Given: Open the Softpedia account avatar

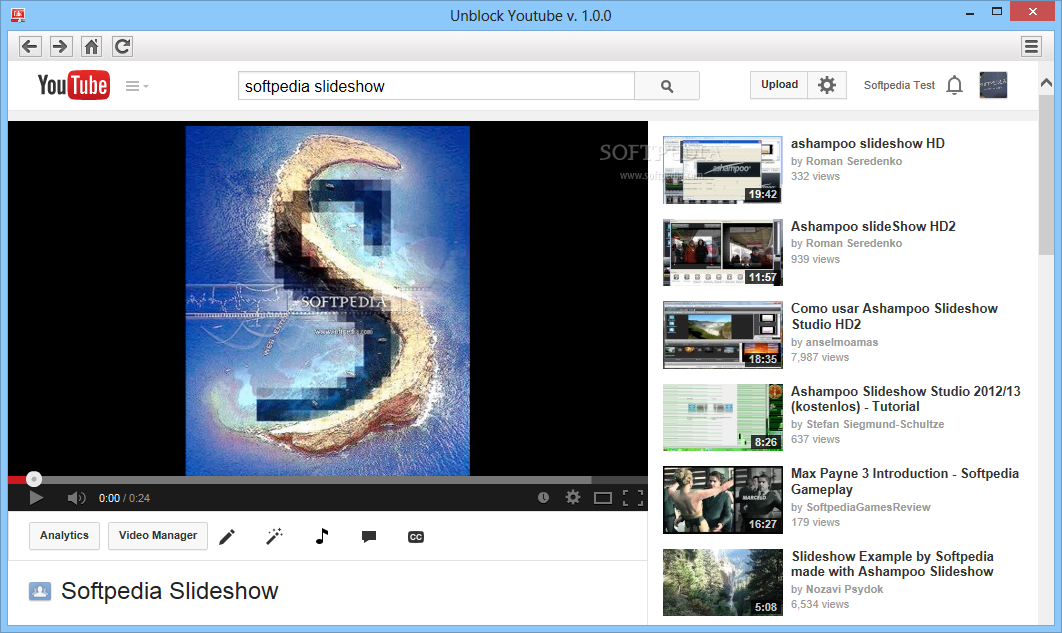Looking at the screenshot, I should 993,85.
